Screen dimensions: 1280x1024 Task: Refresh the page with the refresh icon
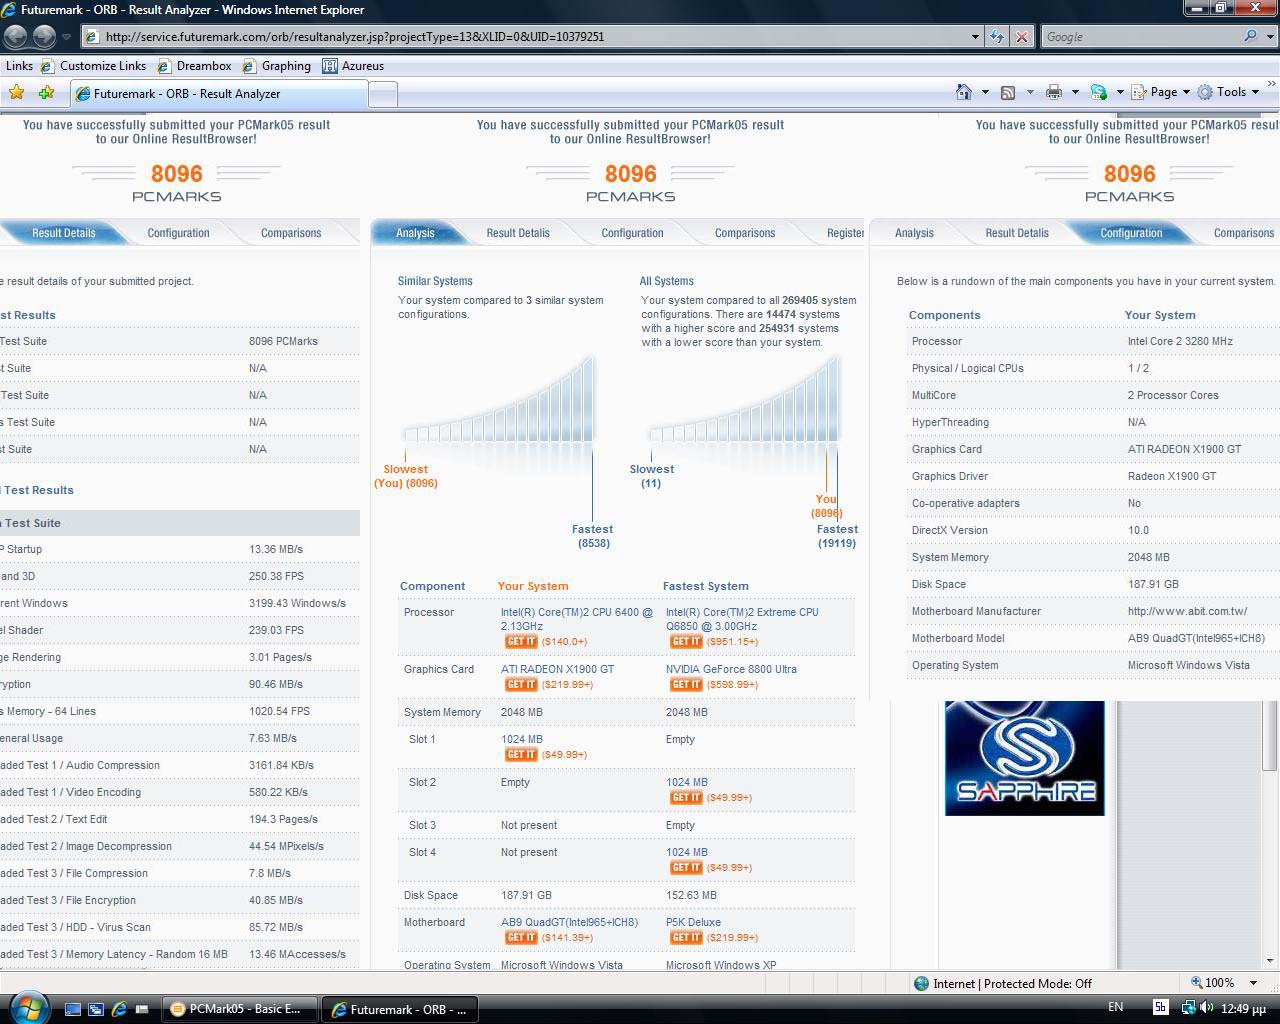(x=997, y=36)
